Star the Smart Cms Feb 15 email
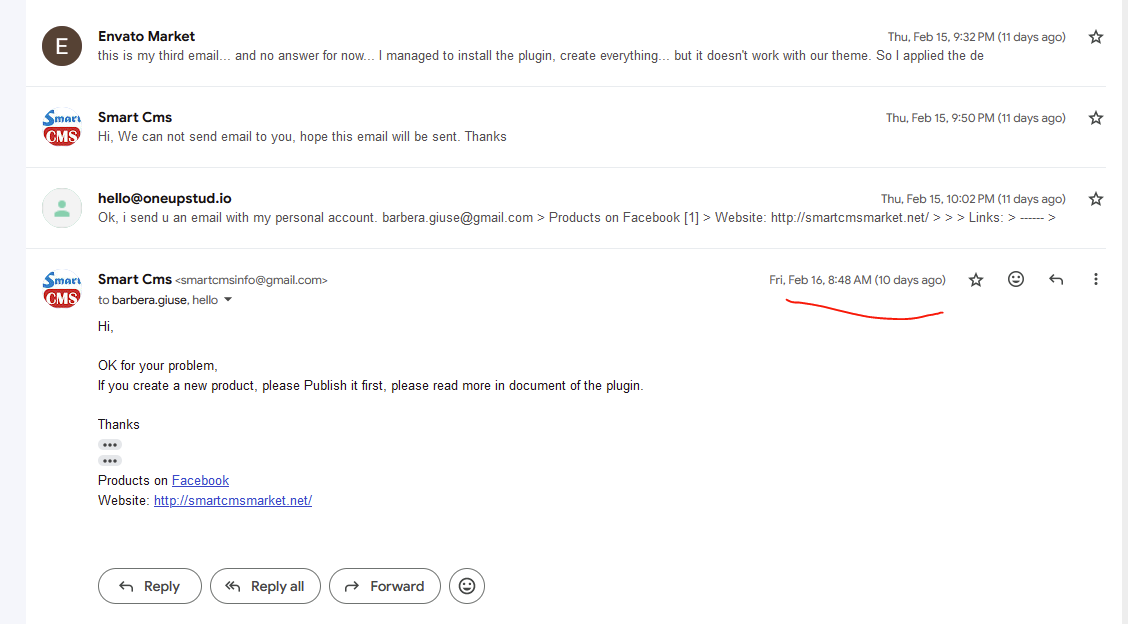 [1096, 118]
